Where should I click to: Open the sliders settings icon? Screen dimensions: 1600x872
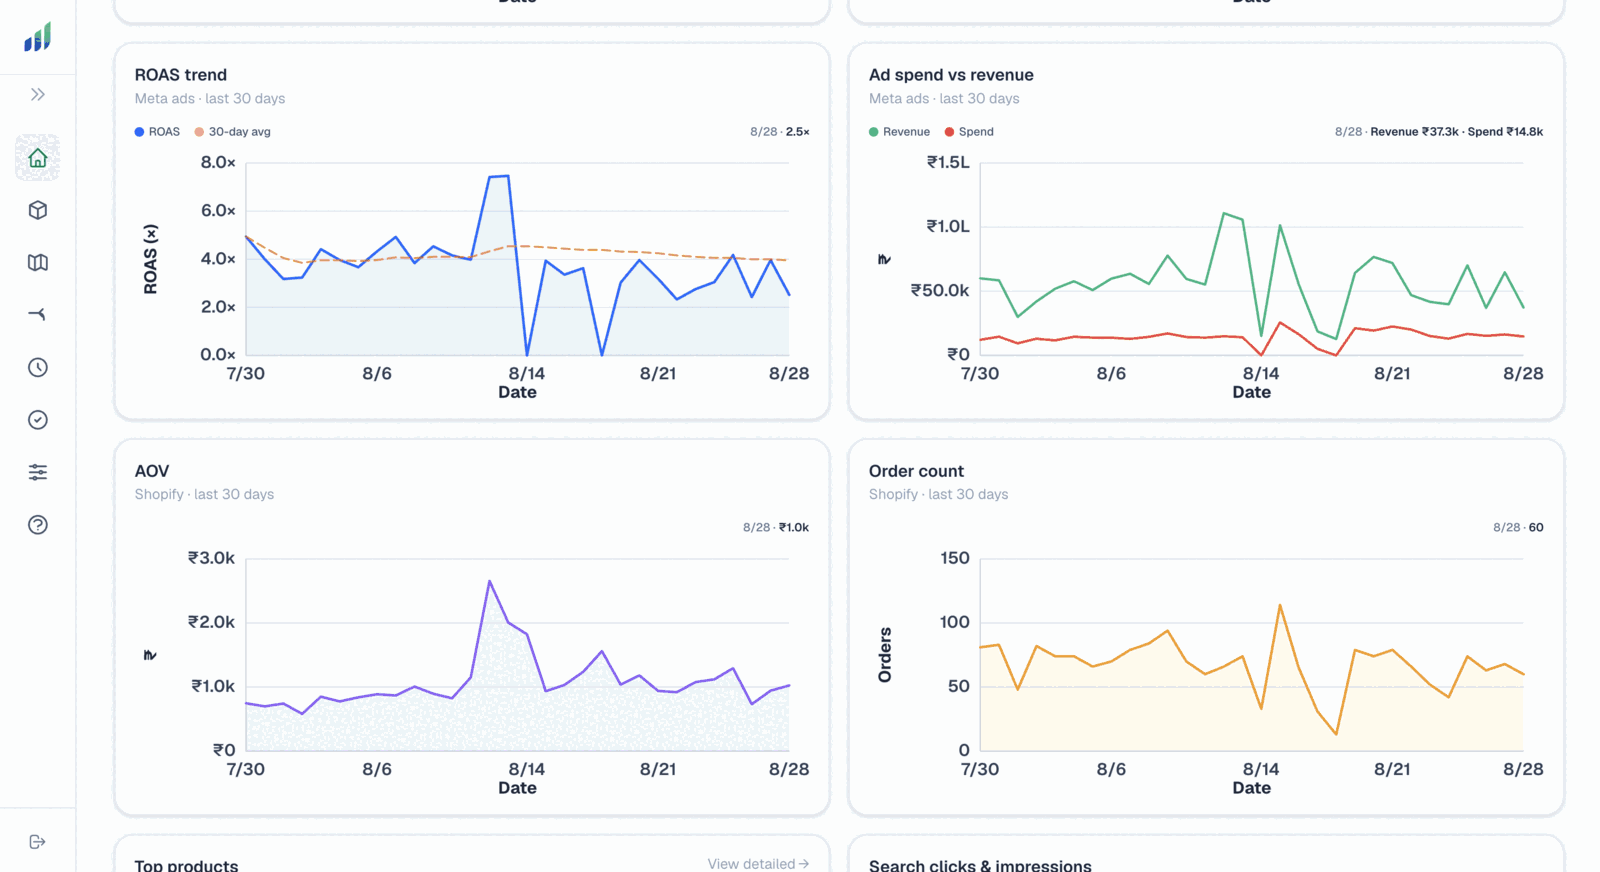(38, 472)
